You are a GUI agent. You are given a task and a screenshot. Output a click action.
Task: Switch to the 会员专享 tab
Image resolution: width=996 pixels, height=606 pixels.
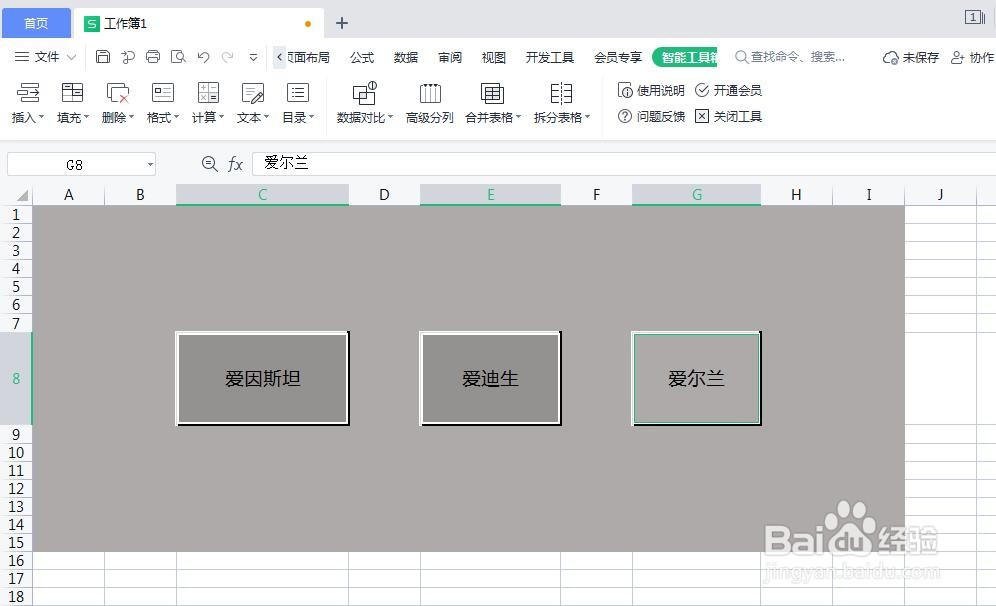point(617,58)
